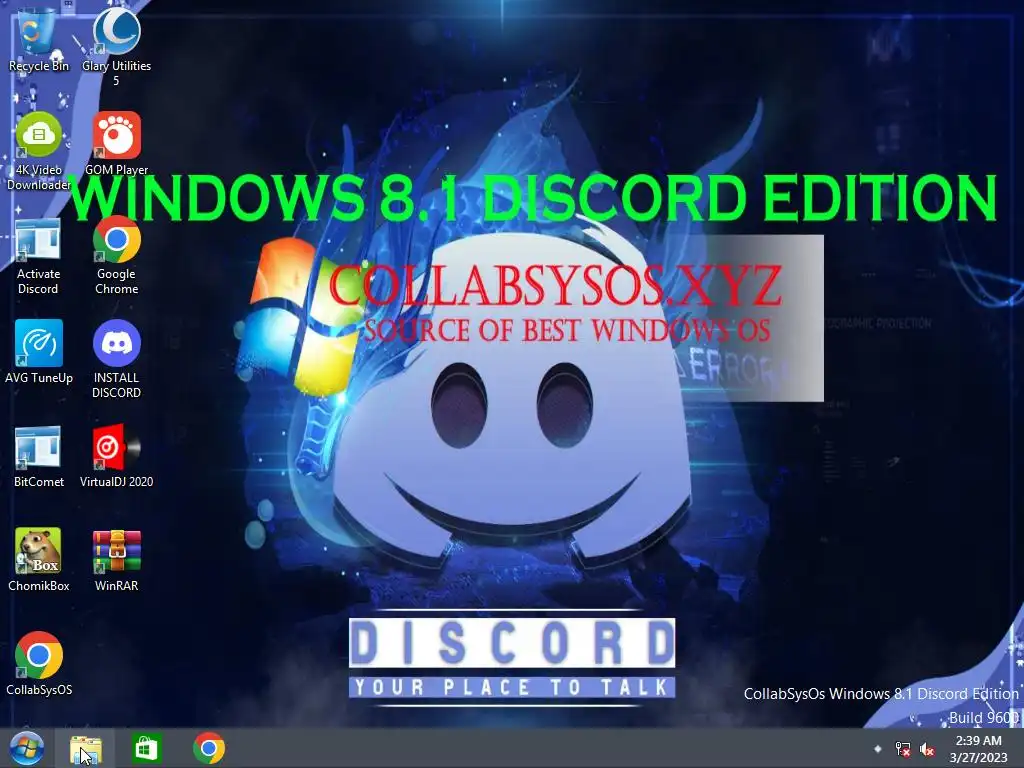Image resolution: width=1024 pixels, height=768 pixels.
Task: Open File Explorer from taskbar
Action: click(86, 749)
